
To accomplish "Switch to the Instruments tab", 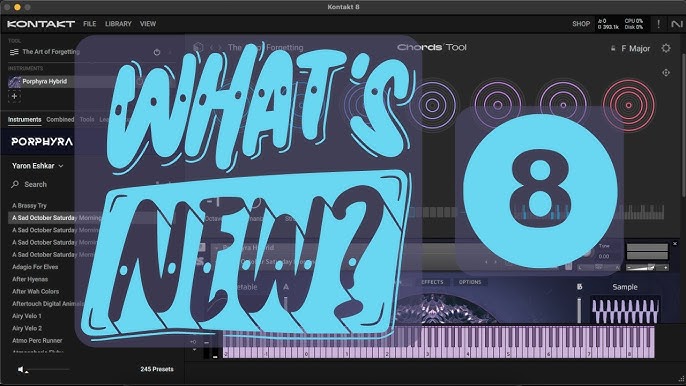I will coord(24,119).
